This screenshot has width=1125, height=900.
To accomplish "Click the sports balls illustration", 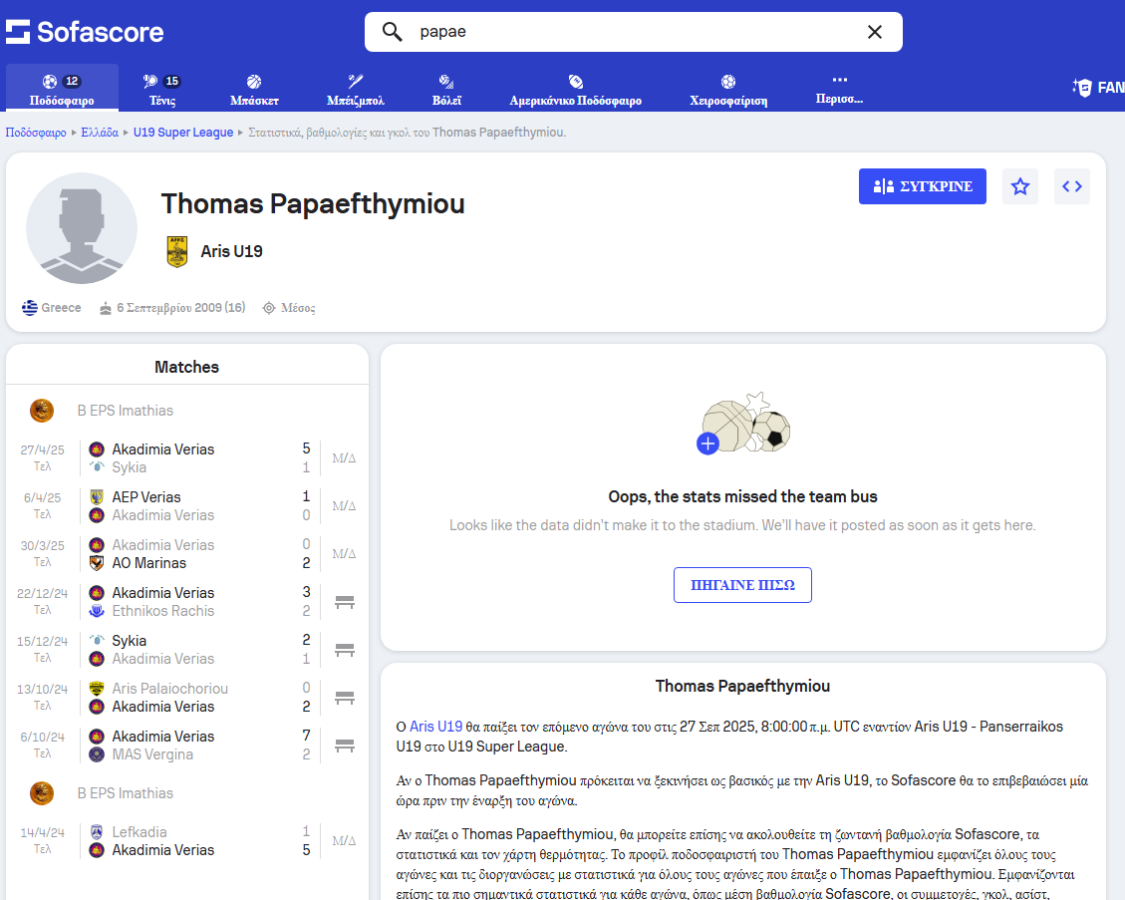I will pos(743,423).
